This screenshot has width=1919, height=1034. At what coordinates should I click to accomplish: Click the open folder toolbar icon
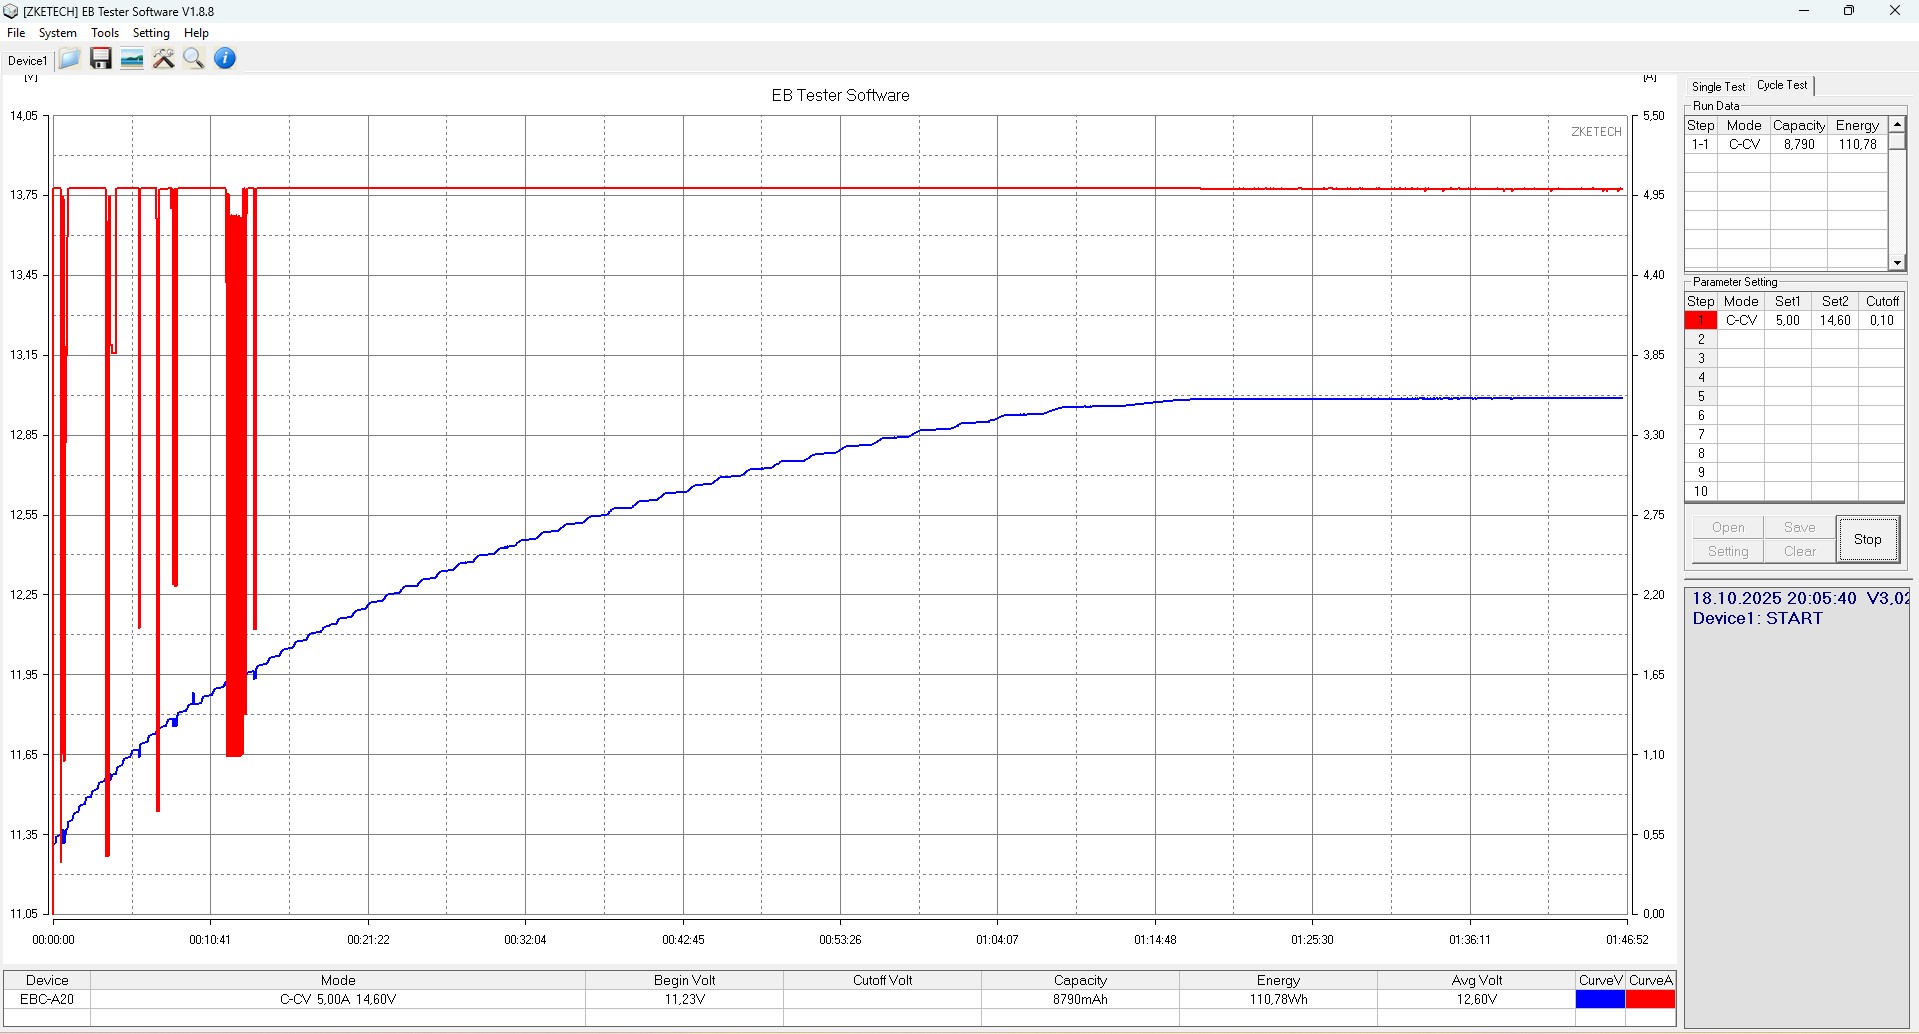coord(69,59)
